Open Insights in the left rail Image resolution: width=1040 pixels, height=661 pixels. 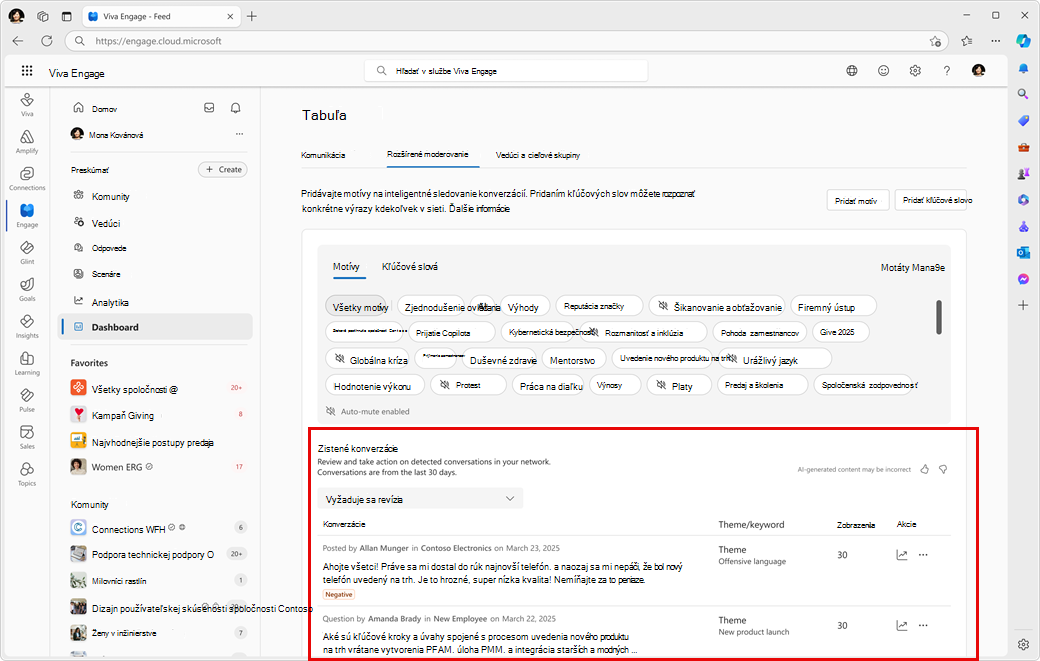27,326
